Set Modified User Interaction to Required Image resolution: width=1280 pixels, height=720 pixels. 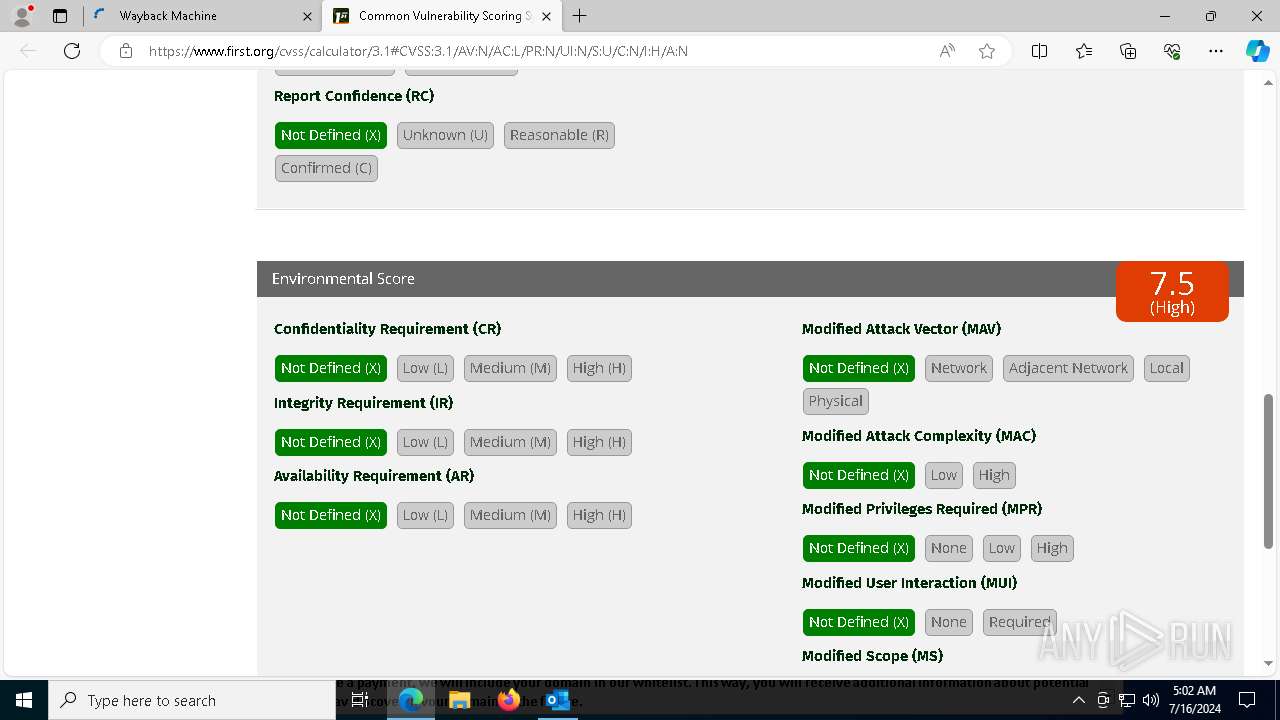click(1019, 622)
